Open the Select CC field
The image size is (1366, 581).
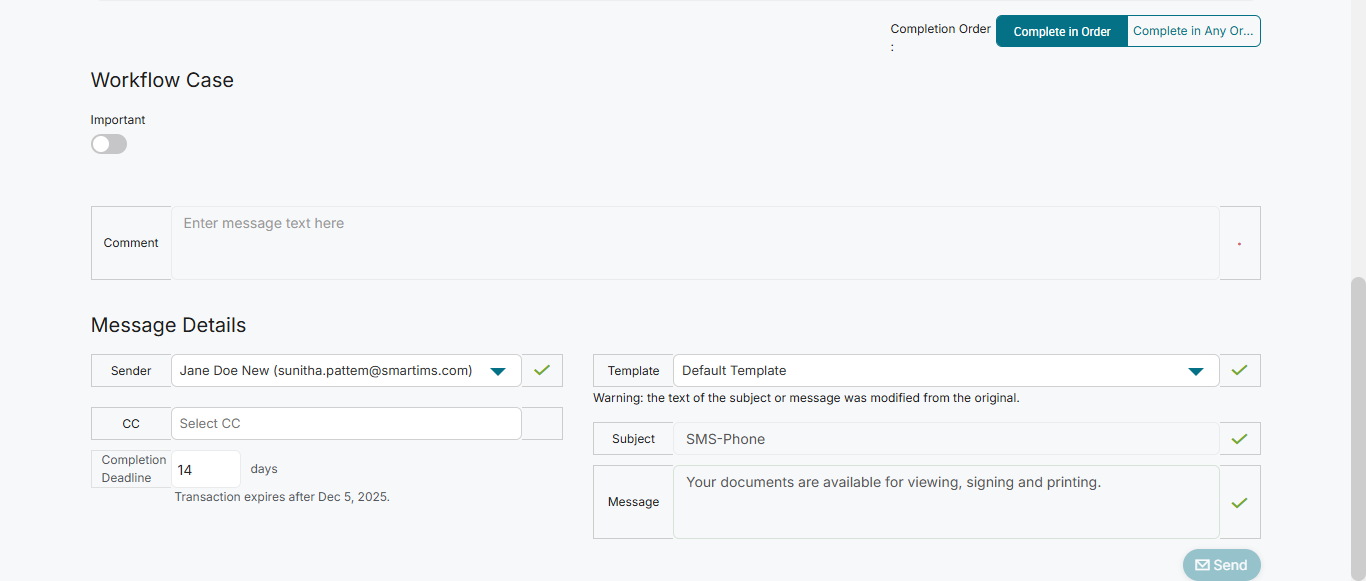click(346, 423)
